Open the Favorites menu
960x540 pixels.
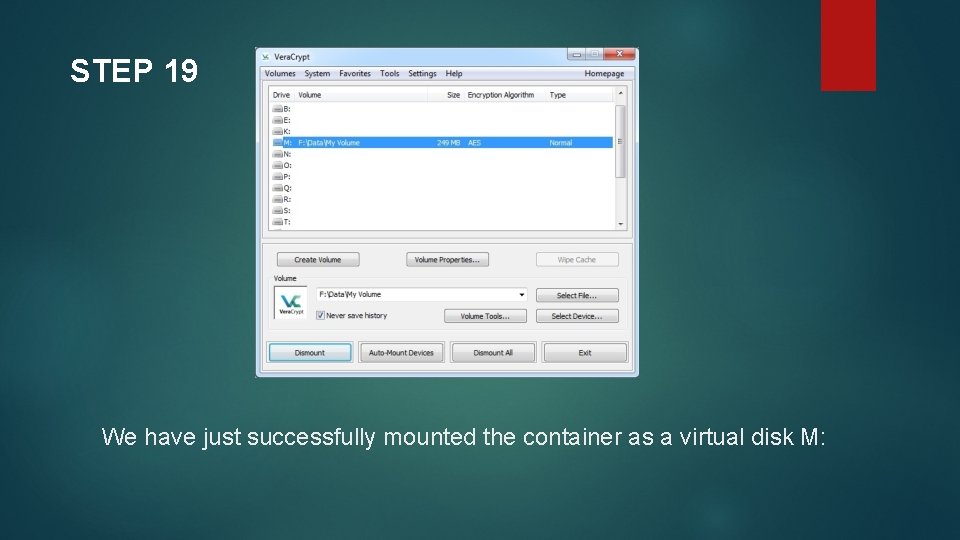click(x=355, y=73)
